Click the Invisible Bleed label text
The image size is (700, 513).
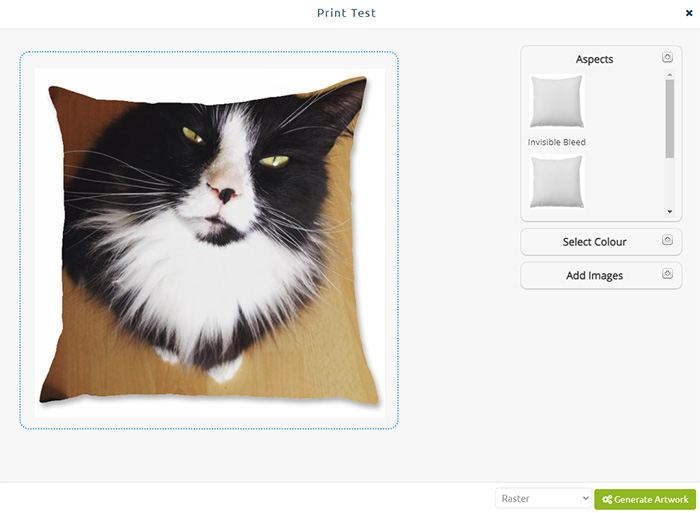tap(556, 142)
